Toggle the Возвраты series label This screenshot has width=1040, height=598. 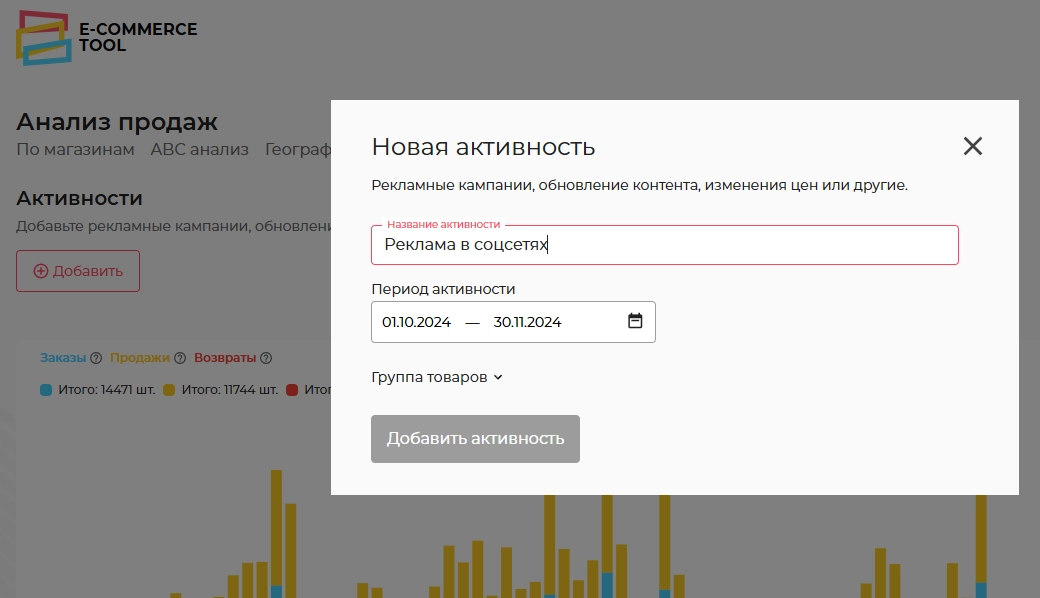225,358
